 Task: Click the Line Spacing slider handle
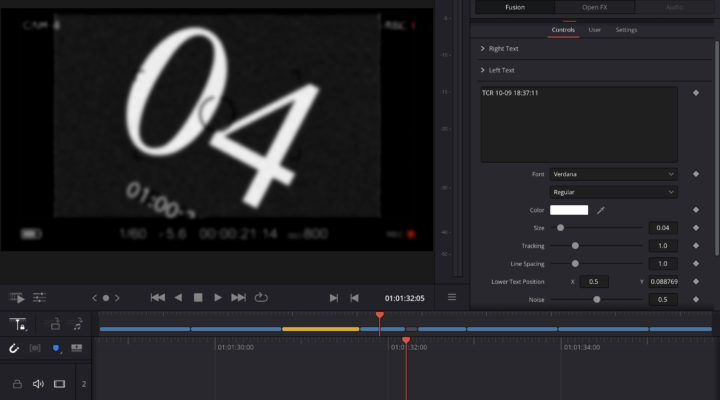coord(575,264)
